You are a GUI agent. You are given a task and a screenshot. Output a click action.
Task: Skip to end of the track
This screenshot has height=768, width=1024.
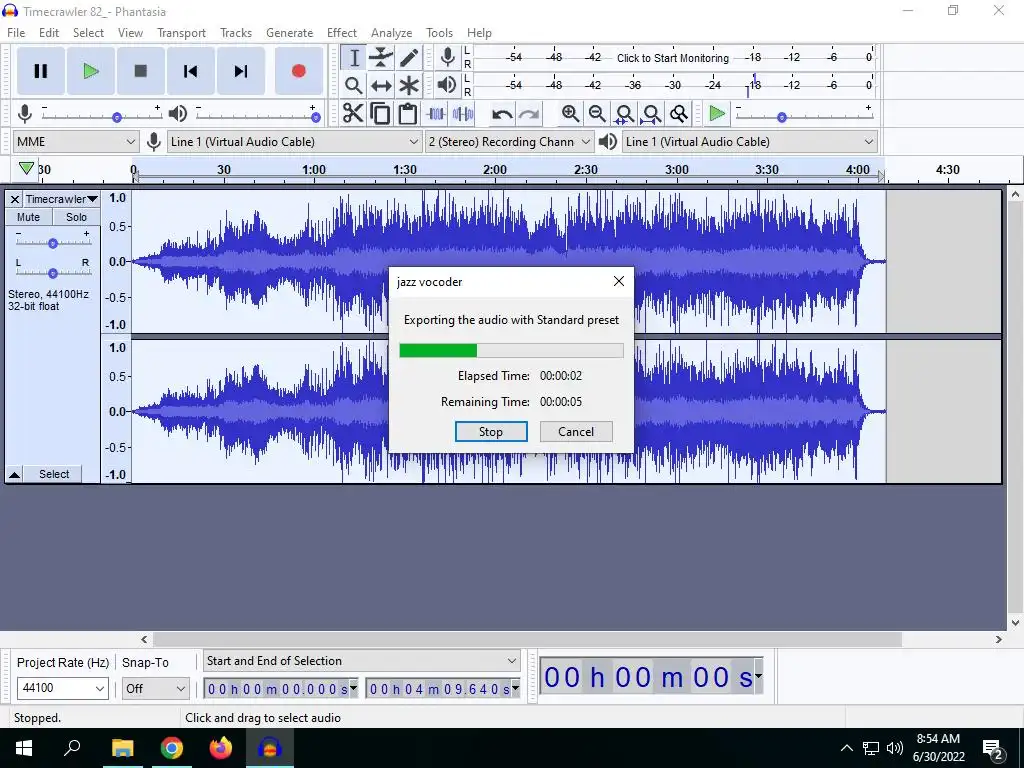click(240, 71)
